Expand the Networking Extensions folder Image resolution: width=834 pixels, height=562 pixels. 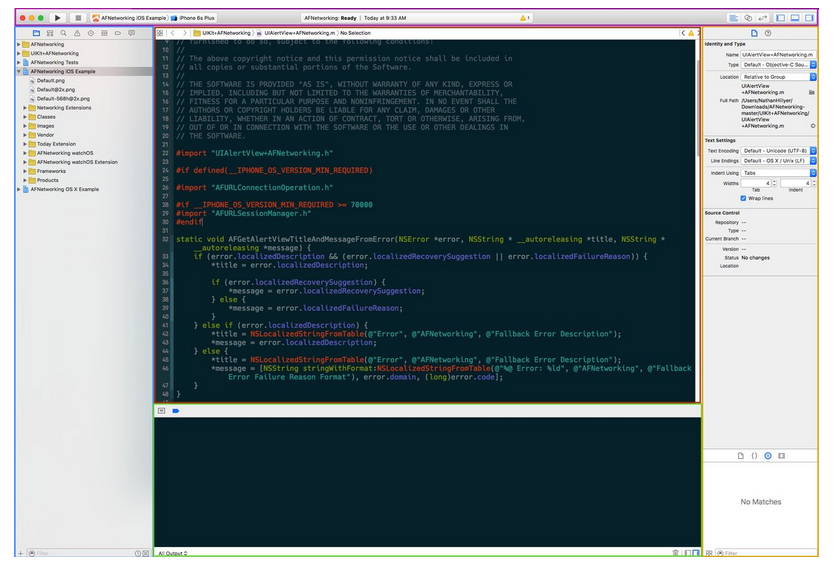click(25, 108)
